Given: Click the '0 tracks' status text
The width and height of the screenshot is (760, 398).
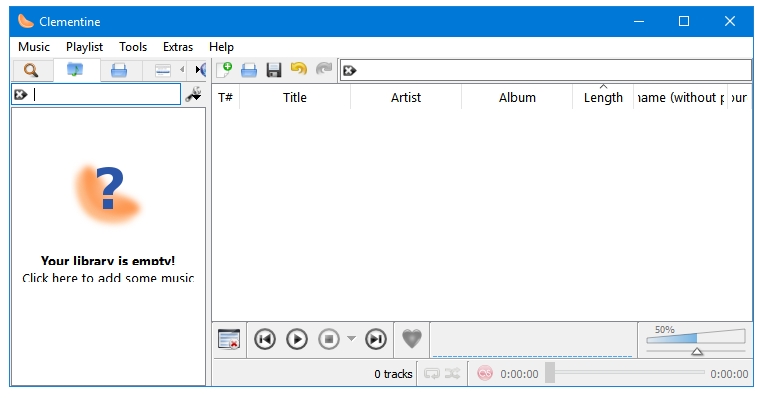Looking at the screenshot, I should [x=393, y=374].
